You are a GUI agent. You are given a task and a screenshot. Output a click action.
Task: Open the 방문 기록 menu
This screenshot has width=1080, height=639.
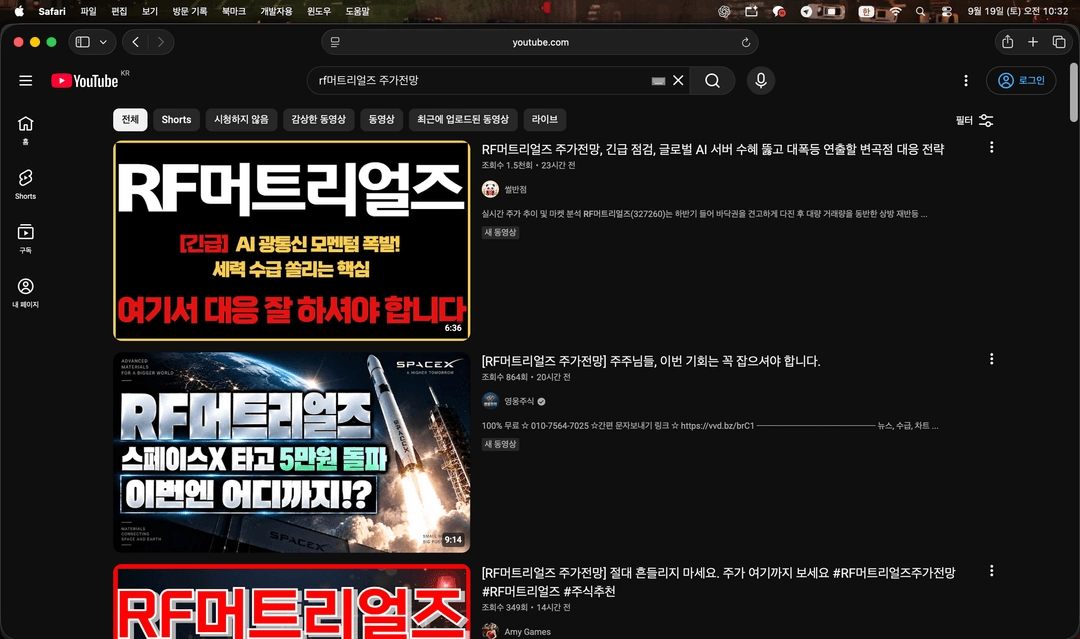(x=189, y=11)
